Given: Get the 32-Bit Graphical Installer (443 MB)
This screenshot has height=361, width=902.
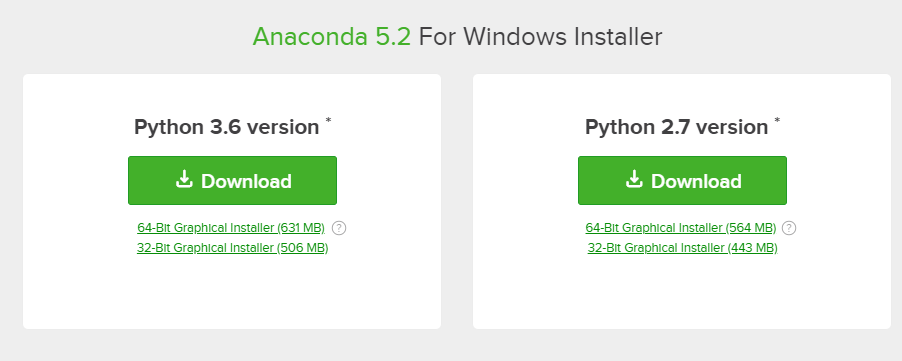Looking at the screenshot, I should pyautogui.click(x=682, y=248).
